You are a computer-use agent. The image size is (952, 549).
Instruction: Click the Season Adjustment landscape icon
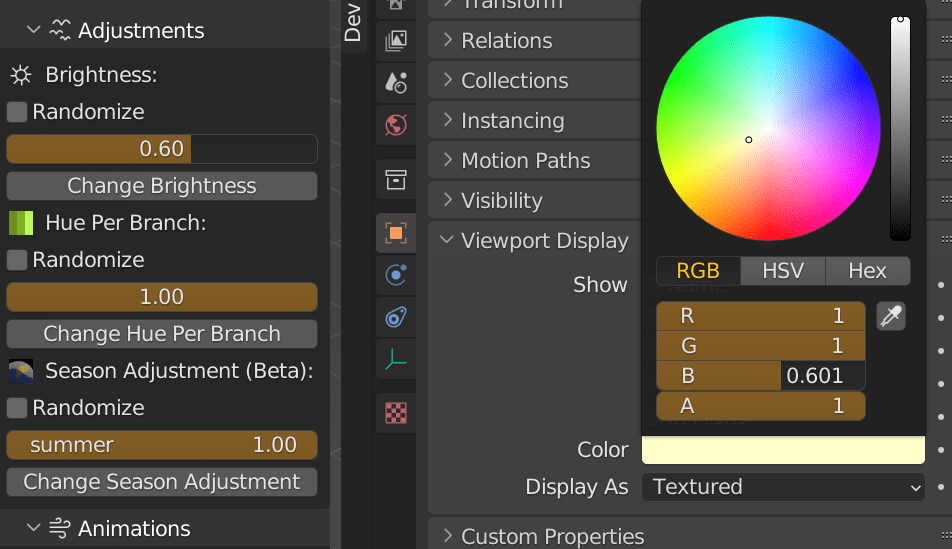point(21,371)
